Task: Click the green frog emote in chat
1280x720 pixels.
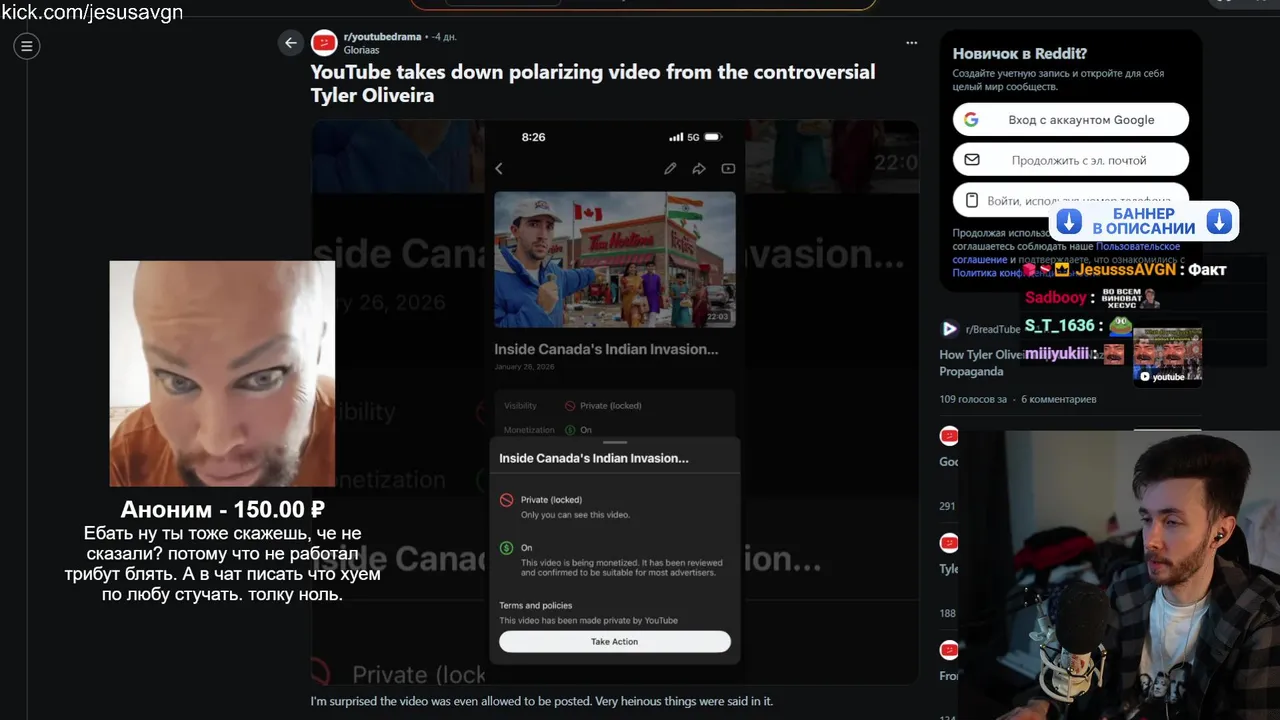Action: point(1120,325)
